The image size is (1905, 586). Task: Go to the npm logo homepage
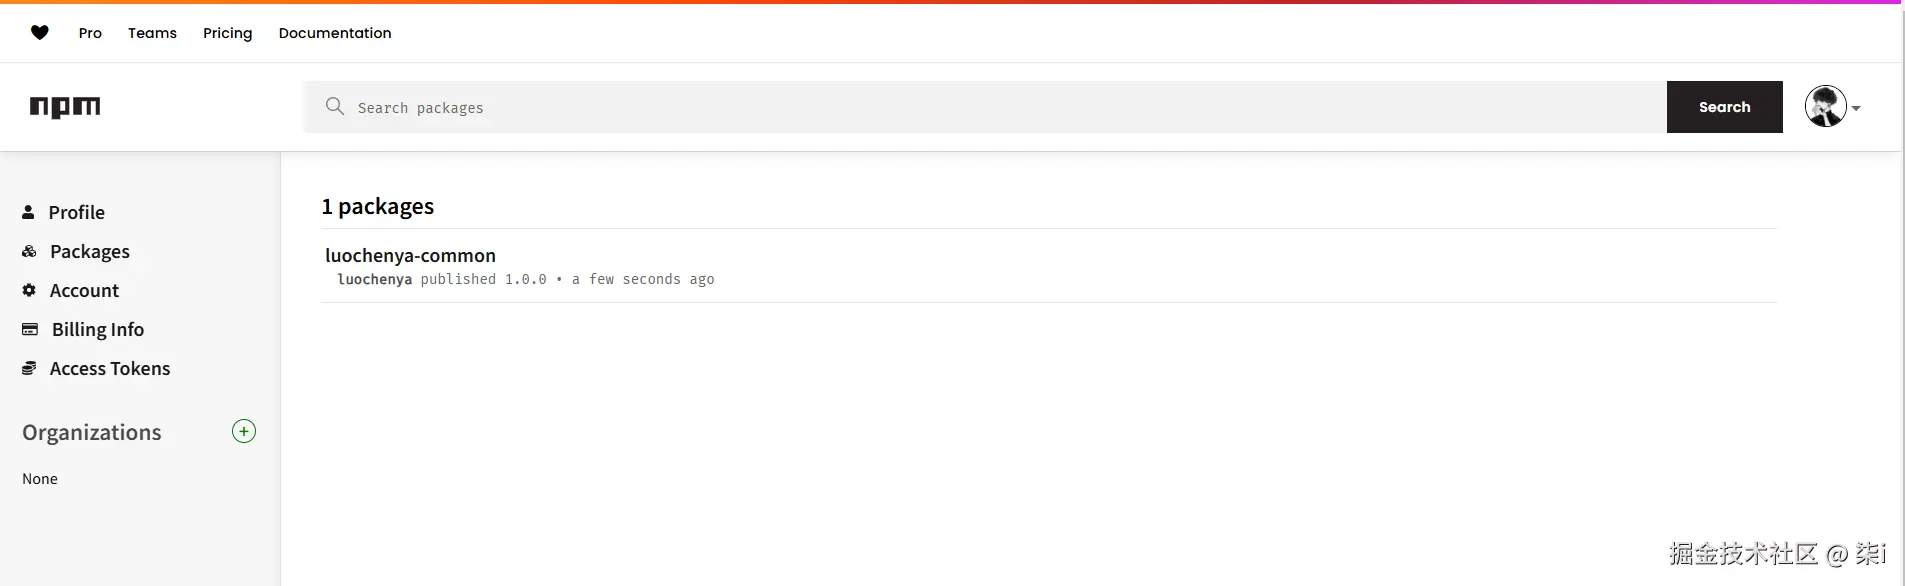tap(65, 107)
